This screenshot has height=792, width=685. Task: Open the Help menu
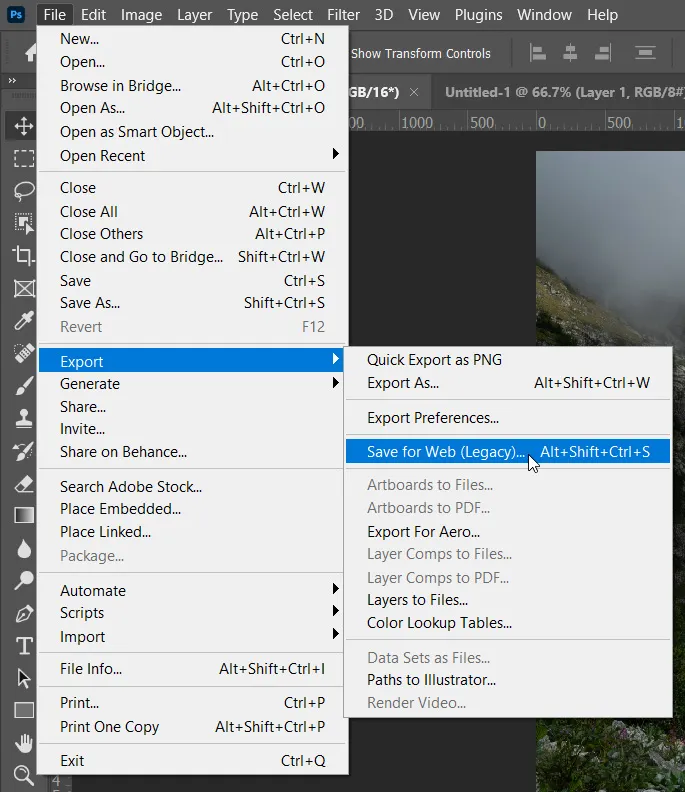tap(602, 15)
